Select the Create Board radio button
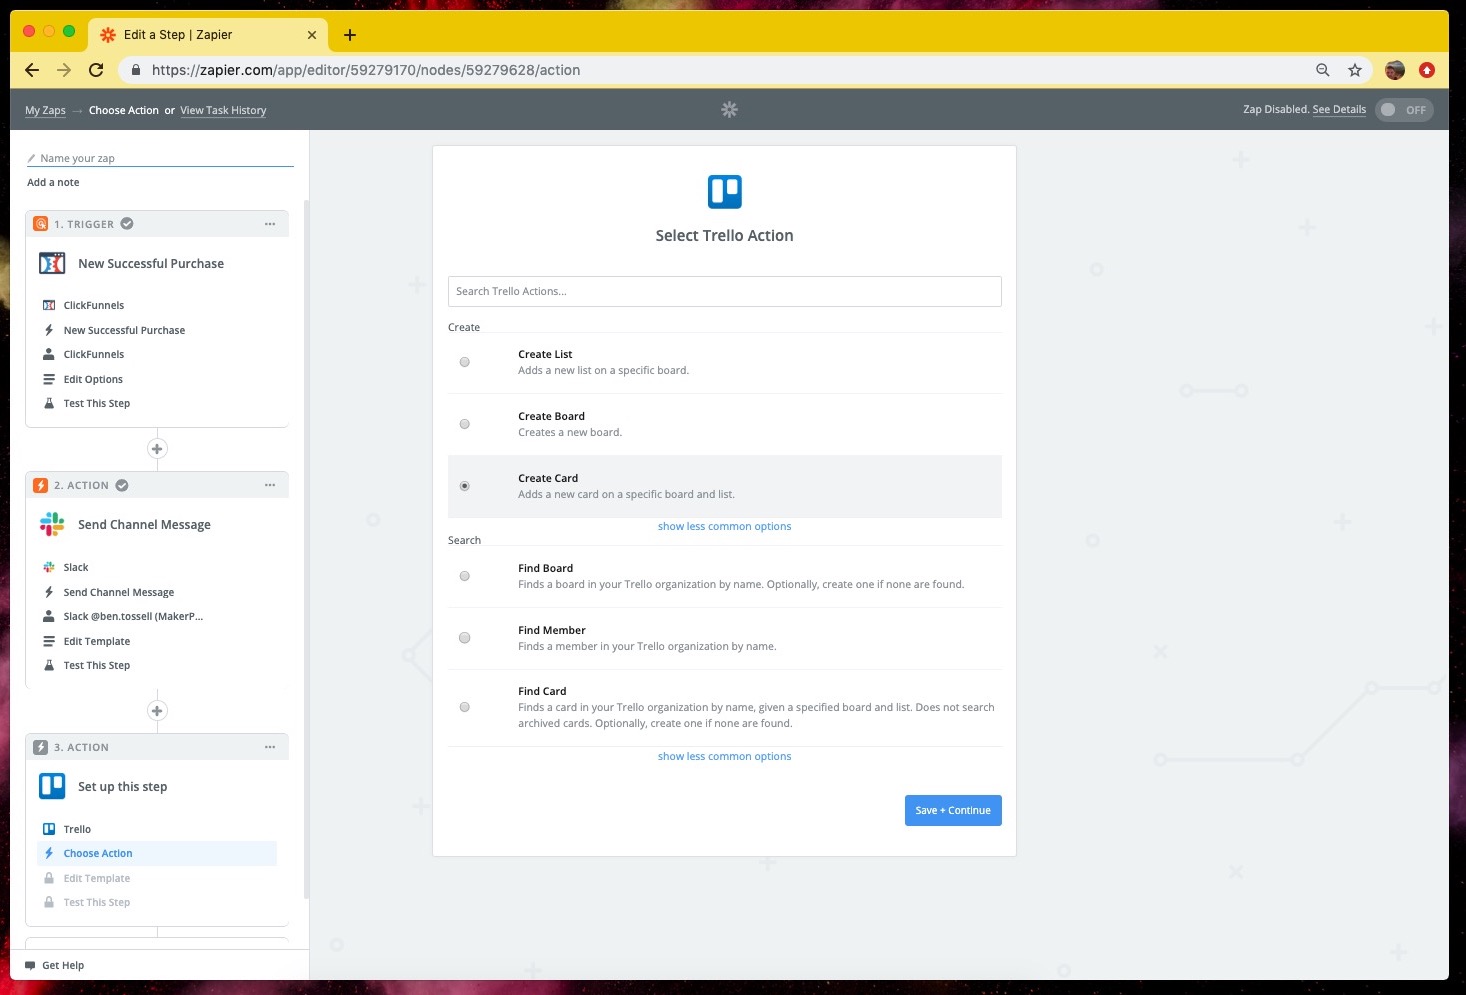1466x995 pixels. [x=464, y=424]
